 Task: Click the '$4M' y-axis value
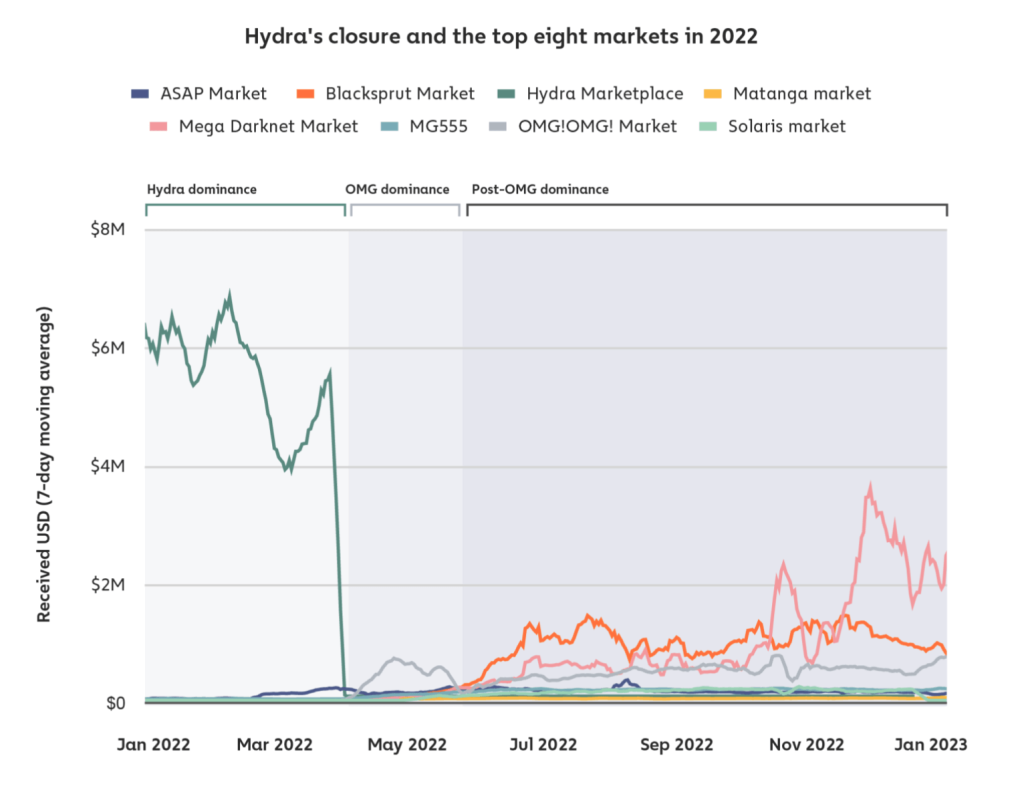click(108, 466)
